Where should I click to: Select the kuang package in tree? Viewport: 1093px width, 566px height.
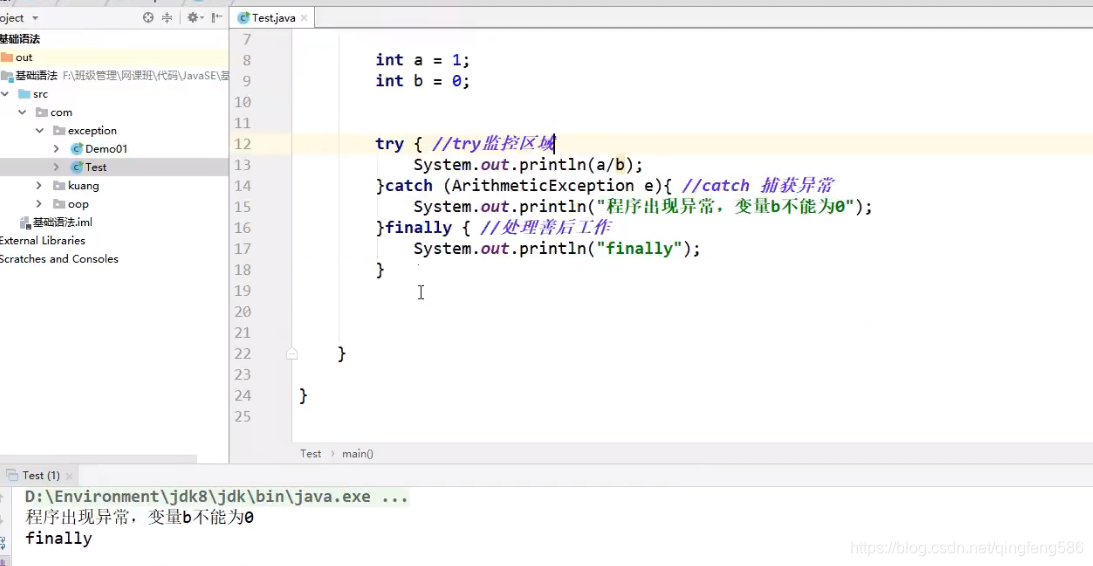(x=84, y=185)
